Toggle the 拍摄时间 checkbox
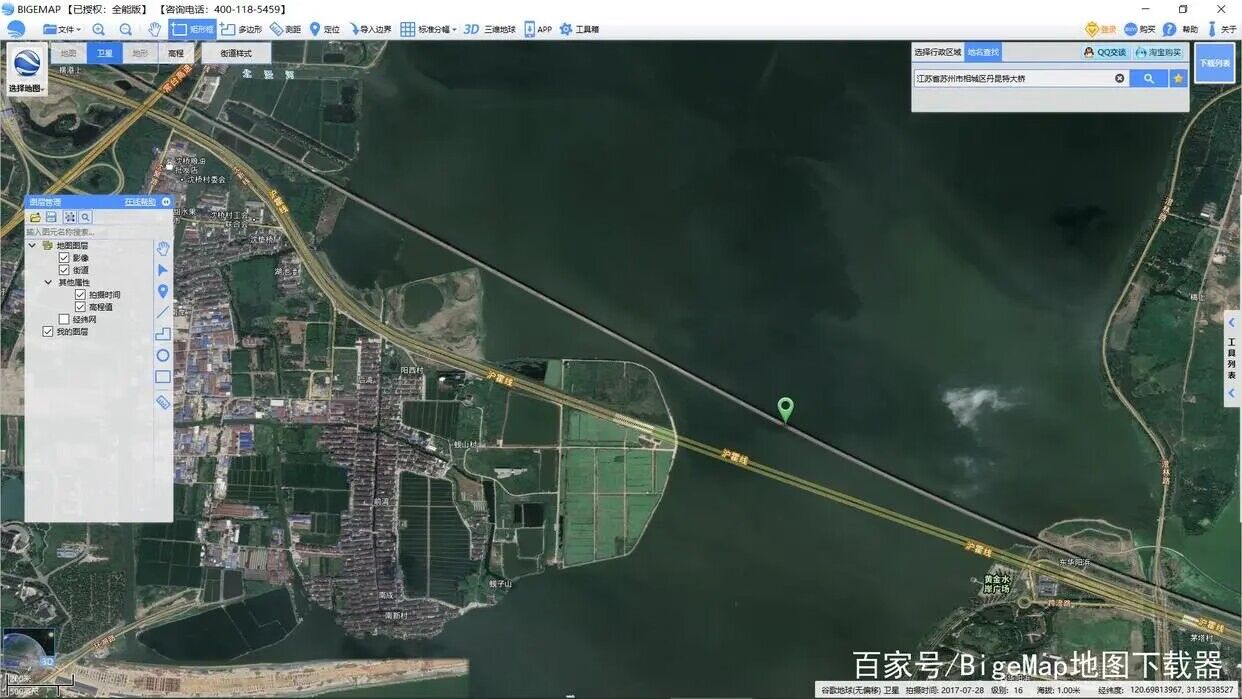The height and width of the screenshot is (699, 1242). click(x=80, y=295)
